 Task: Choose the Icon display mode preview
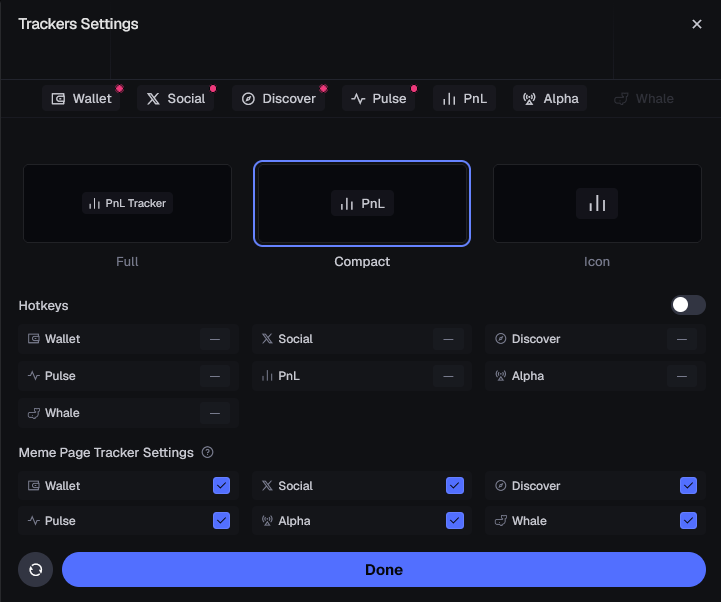tap(597, 203)
